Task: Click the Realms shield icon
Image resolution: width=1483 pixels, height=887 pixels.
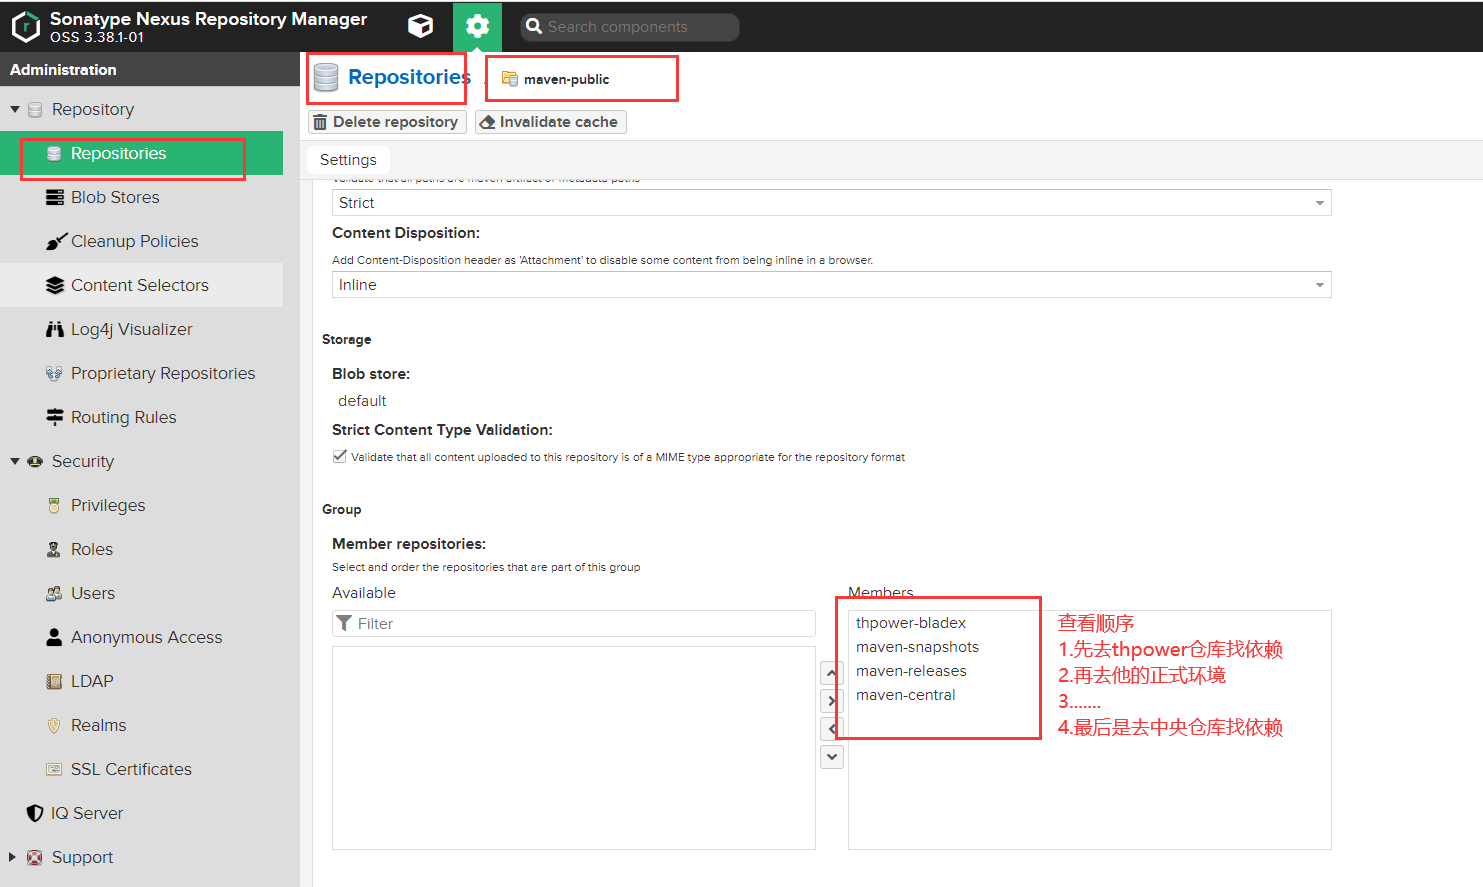Action: (54, 725)
